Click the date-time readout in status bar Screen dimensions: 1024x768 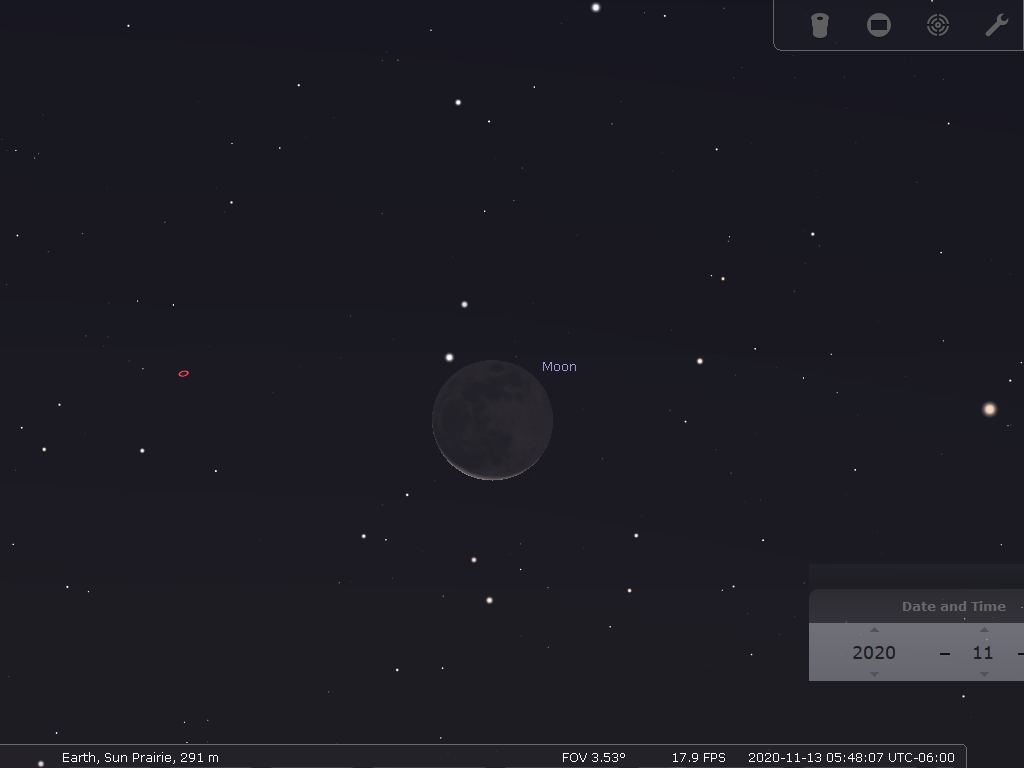(851, 757)
